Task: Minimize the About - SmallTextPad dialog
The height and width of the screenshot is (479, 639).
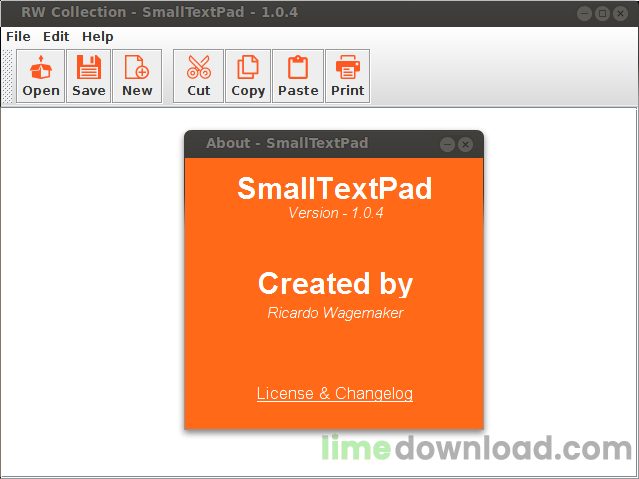Action: (447, 144)
